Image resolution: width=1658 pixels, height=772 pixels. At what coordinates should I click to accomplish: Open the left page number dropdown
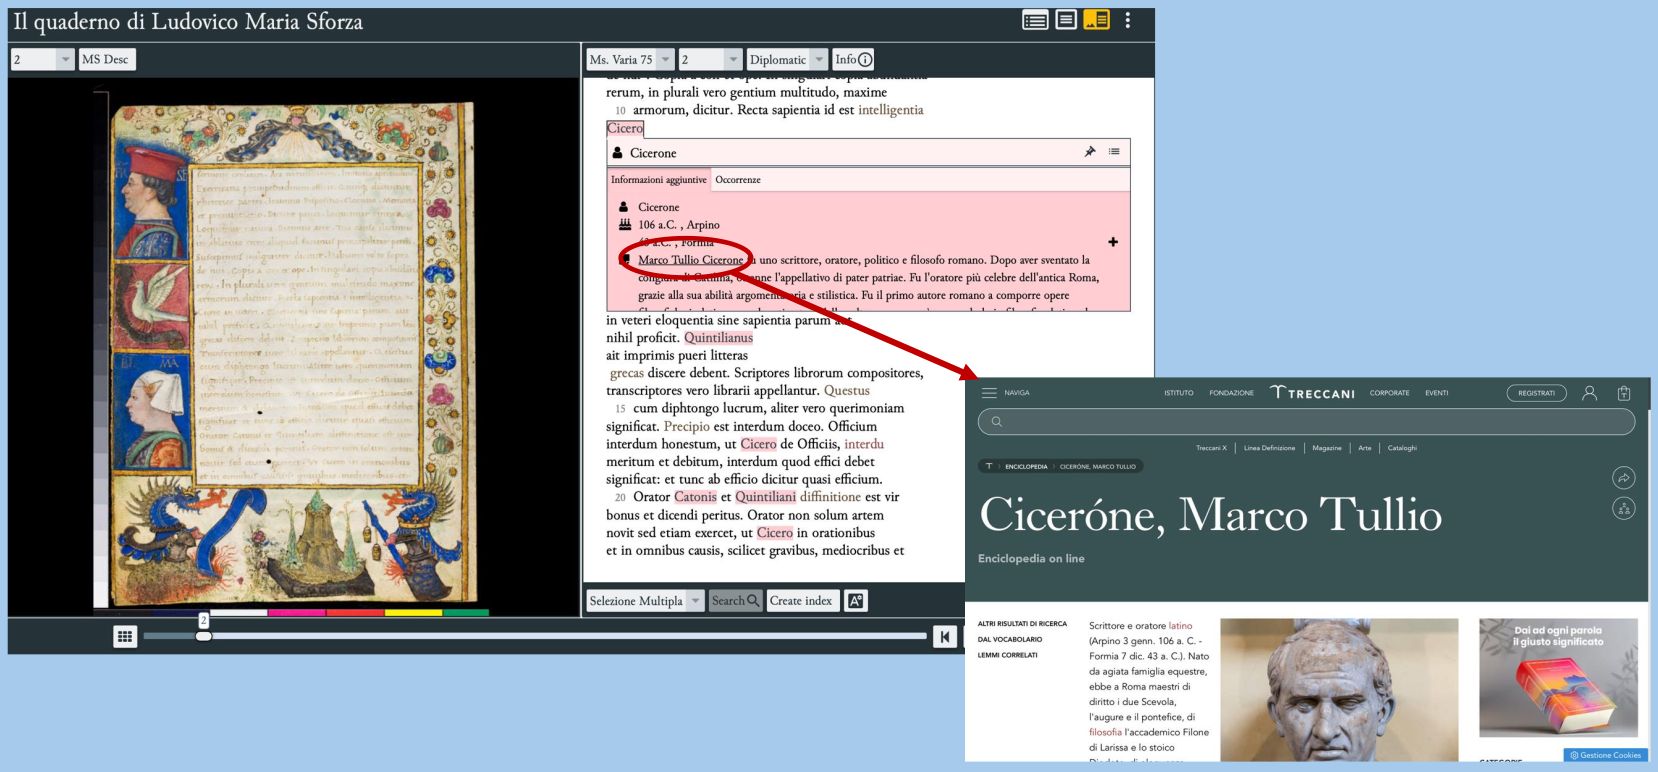tap(42, 60)
